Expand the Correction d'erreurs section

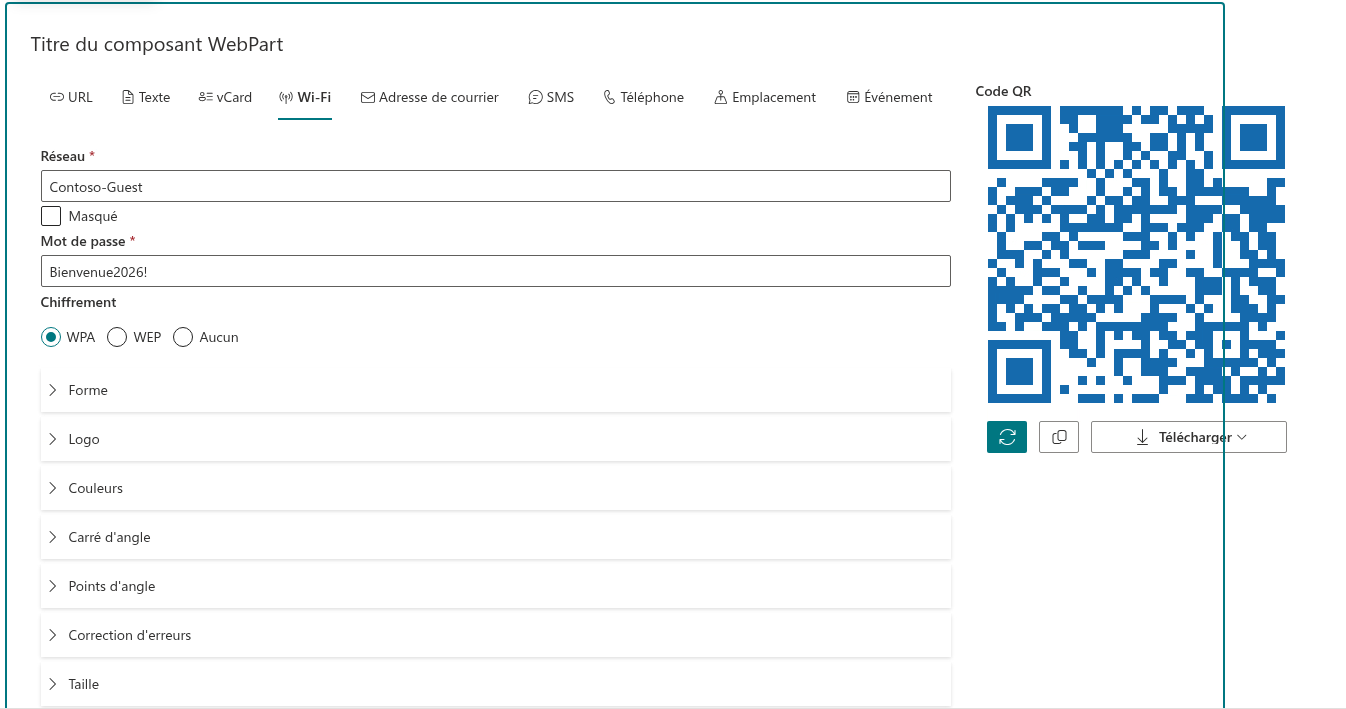(x=496, y=635)
